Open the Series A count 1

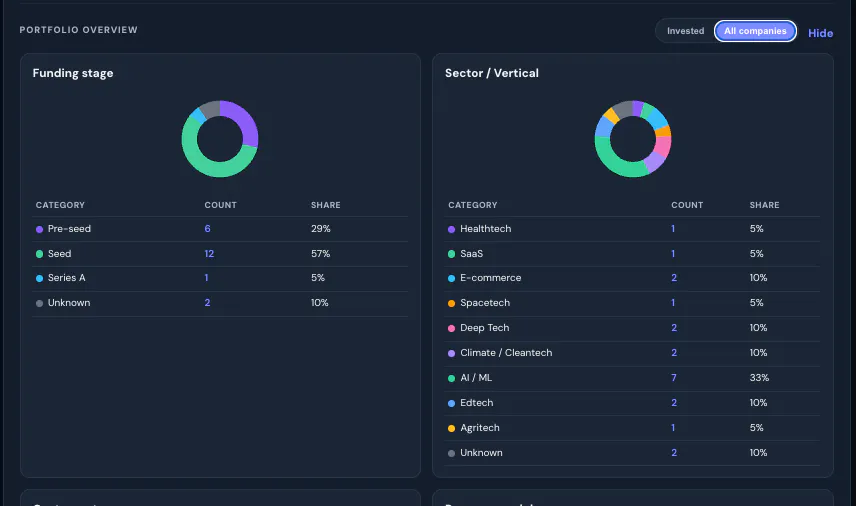(206, 278)
